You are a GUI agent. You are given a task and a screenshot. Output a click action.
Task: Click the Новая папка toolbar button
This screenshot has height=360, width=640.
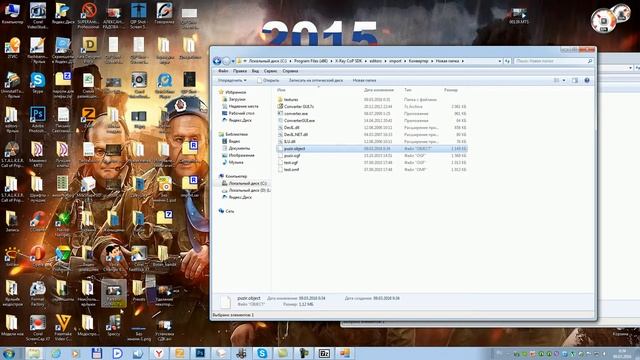tap(364, 80)
